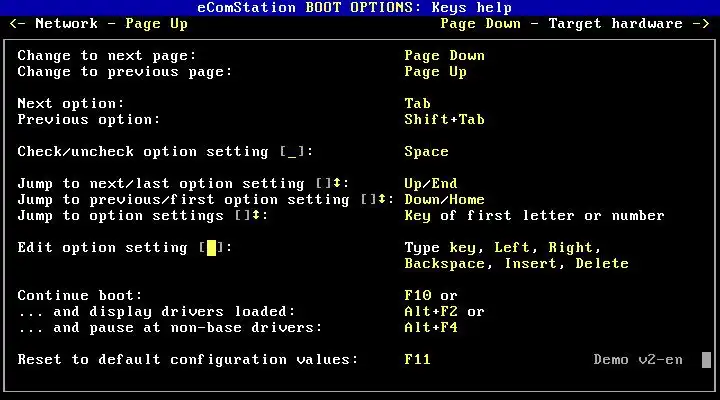Click the 'Previous option:' label
Image resolution: width=720 pixels, height=400 pixels.
[89, 120]
